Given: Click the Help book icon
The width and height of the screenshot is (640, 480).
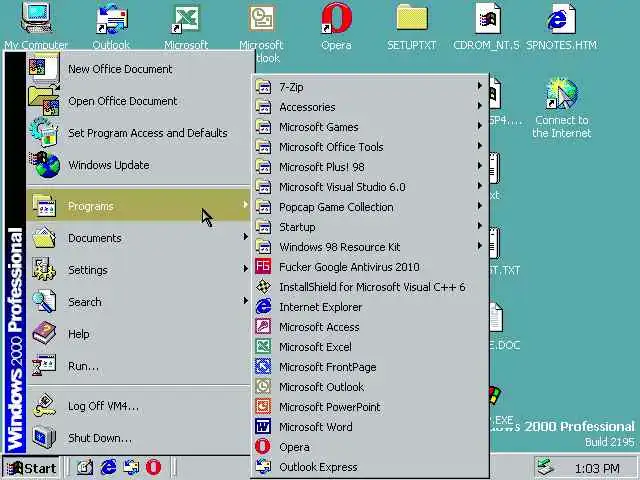Looking at the screenshot, I should pos(44,333).
